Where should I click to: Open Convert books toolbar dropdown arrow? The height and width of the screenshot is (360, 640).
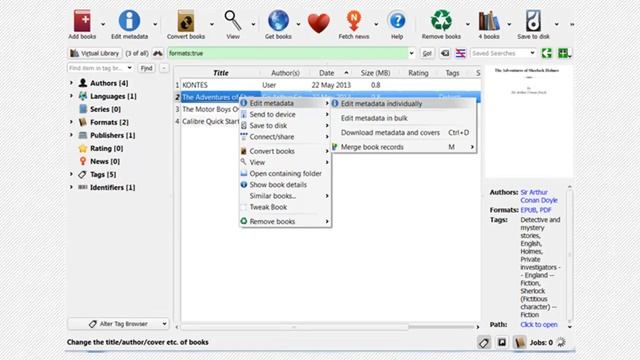(x=211, y=24)
